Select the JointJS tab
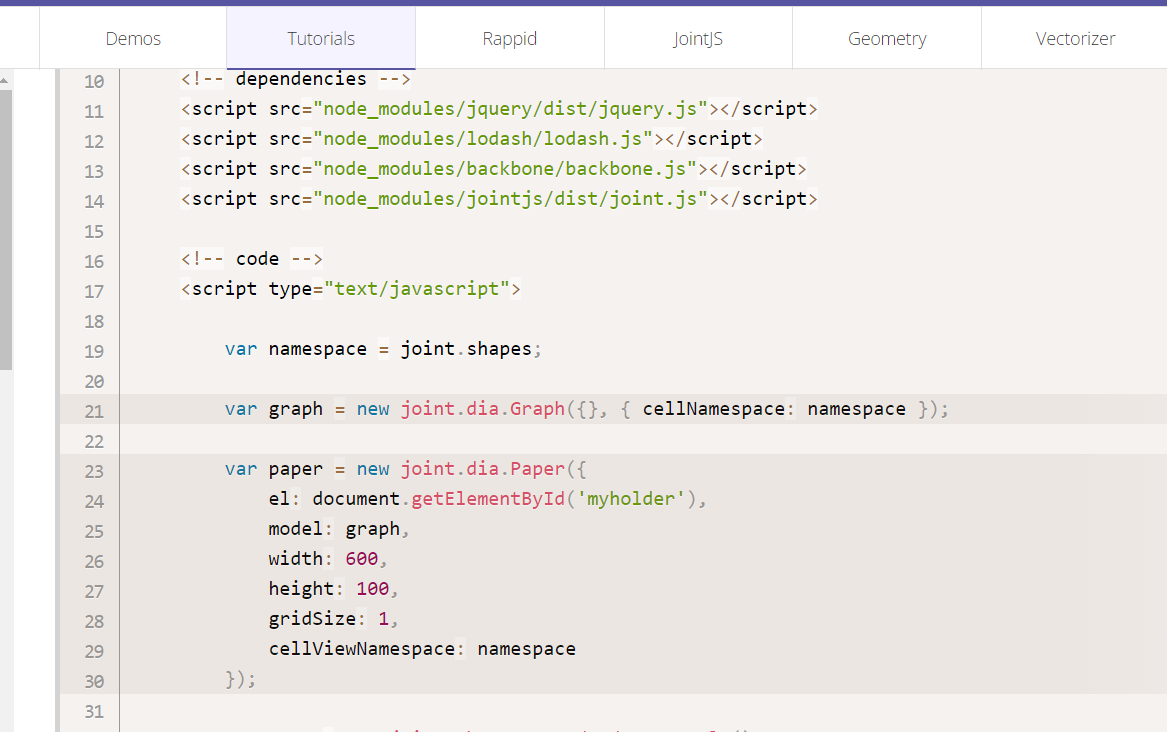The image size is (1167, 732). pos(698,39)
